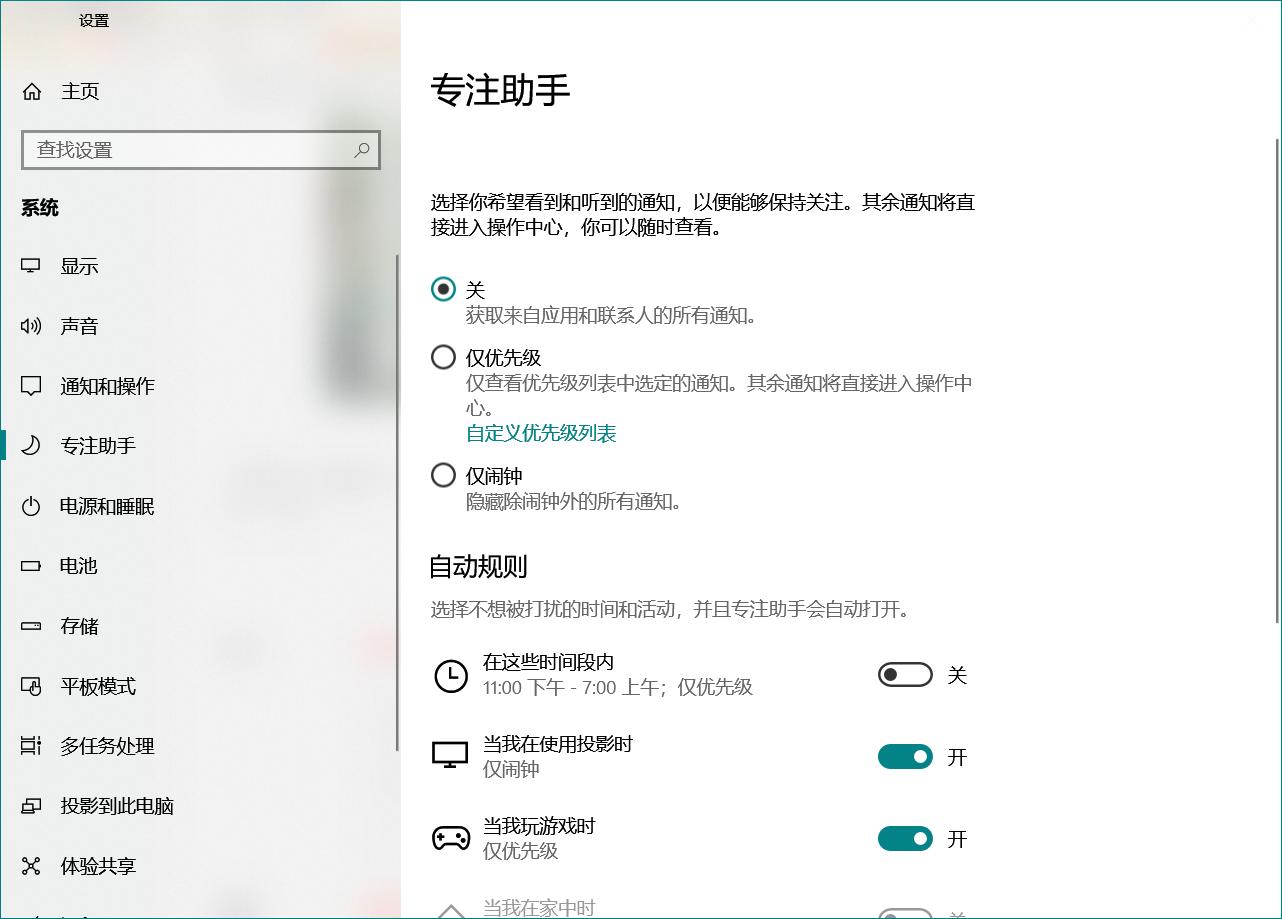The height and width of the screenshot is (919, 1282).
Task: Open 存储 settings
Action: pyautogui.click(x=80, y=626)
